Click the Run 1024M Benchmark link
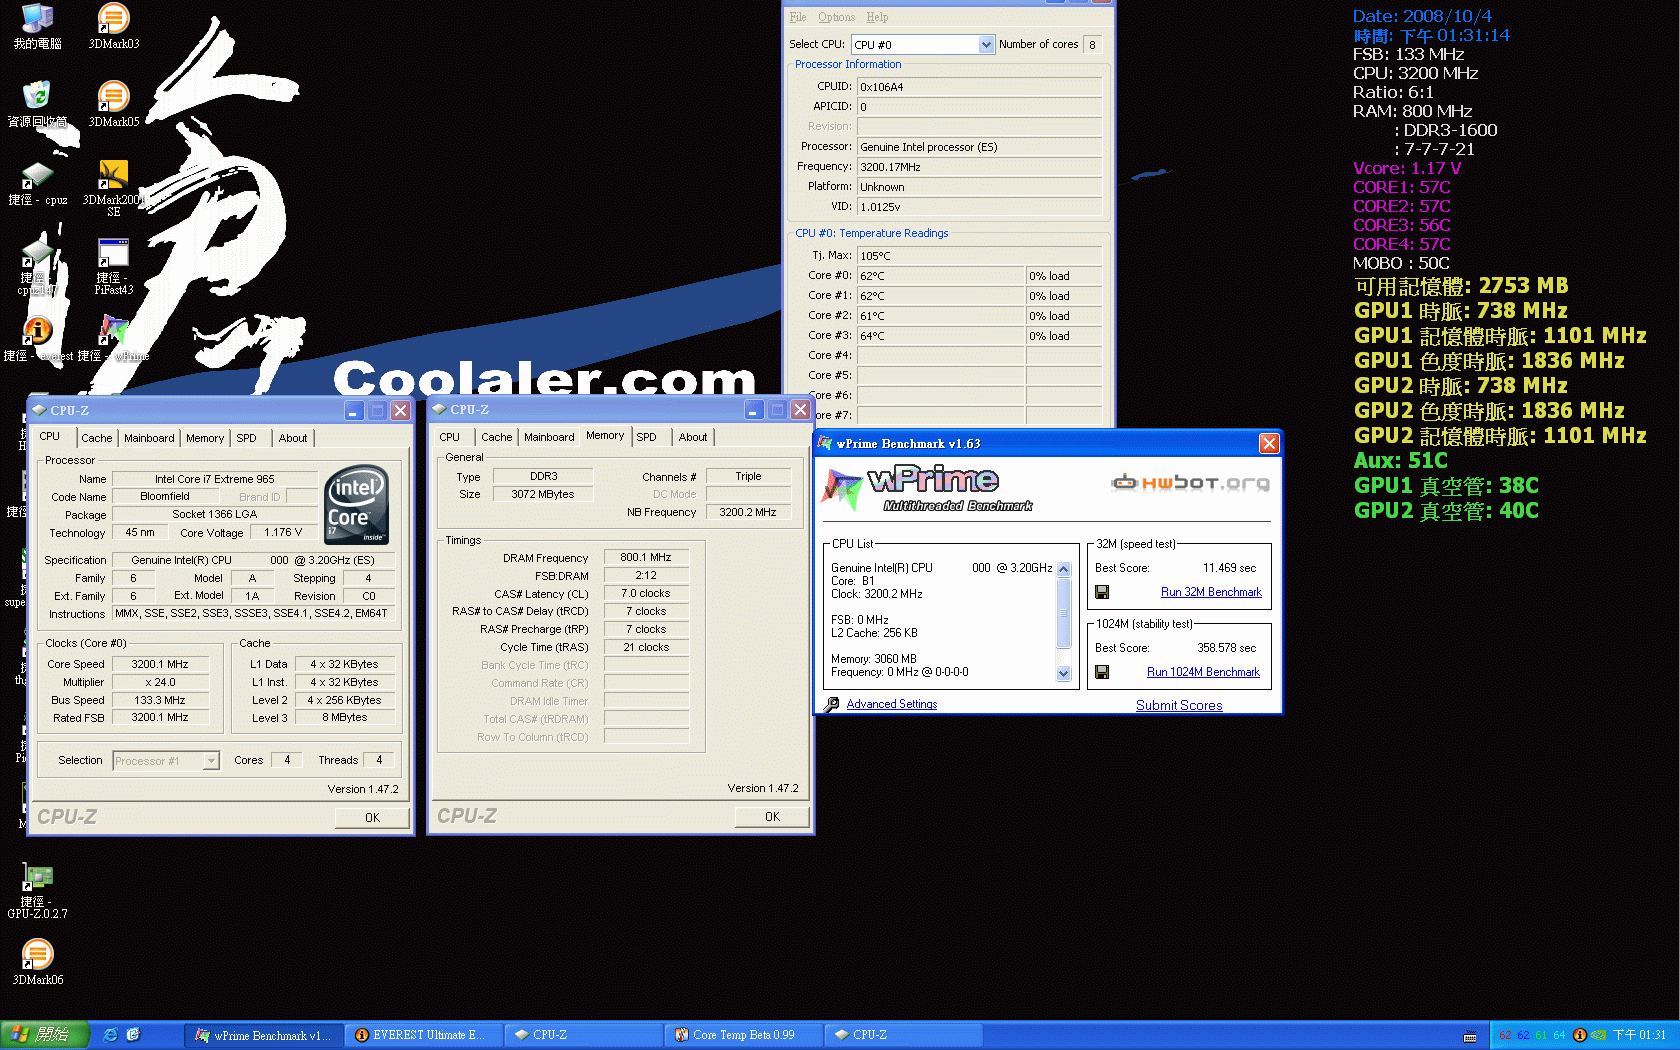Viewport: 1680px width, 1050px height. coord(1203,672)
